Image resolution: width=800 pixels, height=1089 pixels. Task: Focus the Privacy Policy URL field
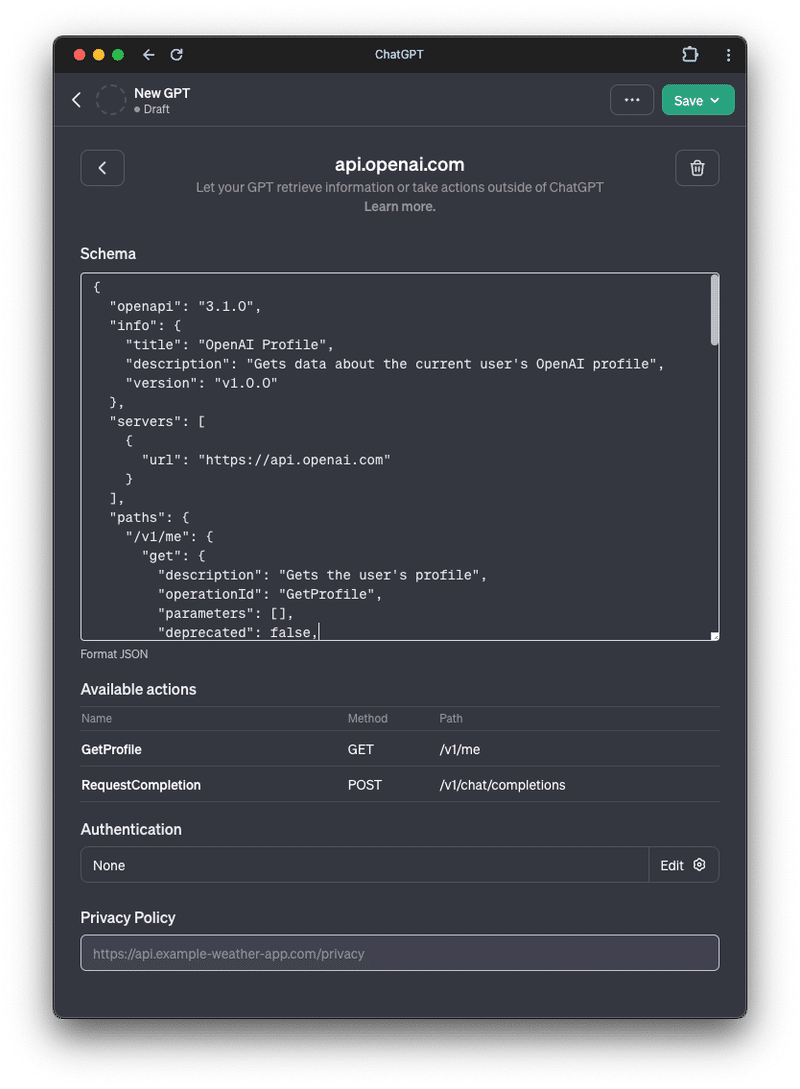pyautogui.click(x=400, y=954)
